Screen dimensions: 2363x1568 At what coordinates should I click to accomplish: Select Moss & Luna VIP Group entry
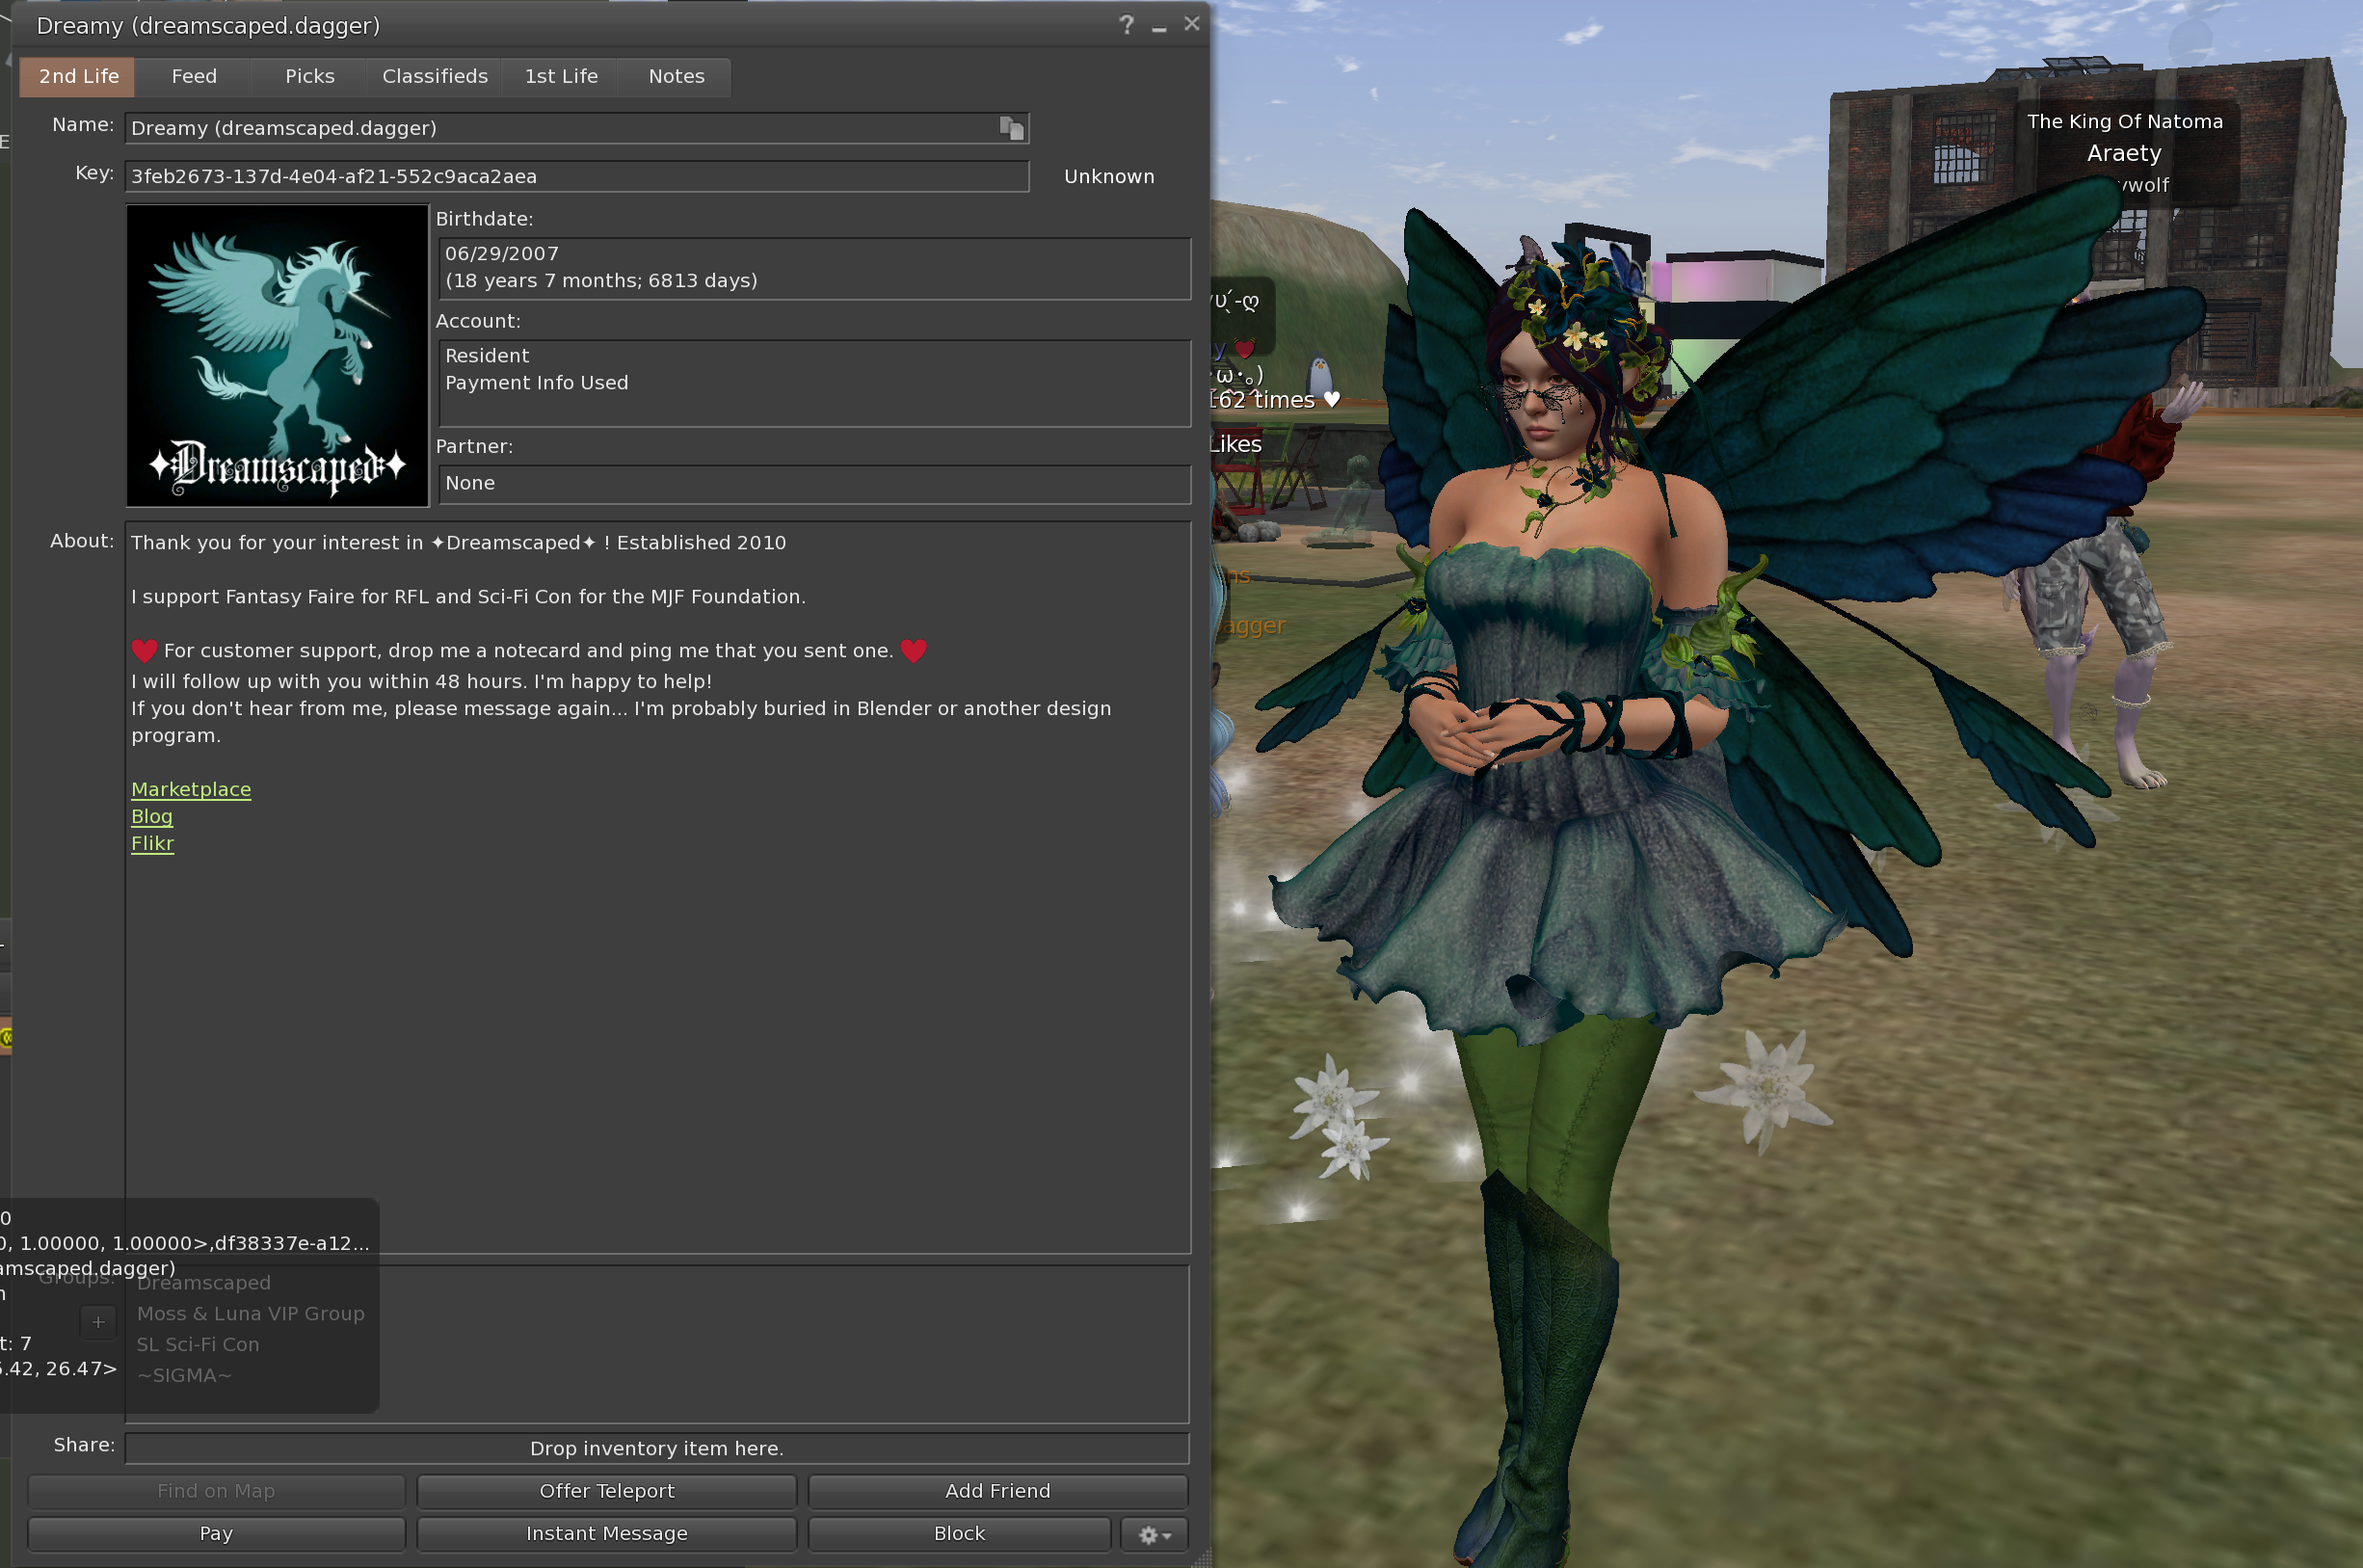250,1313
